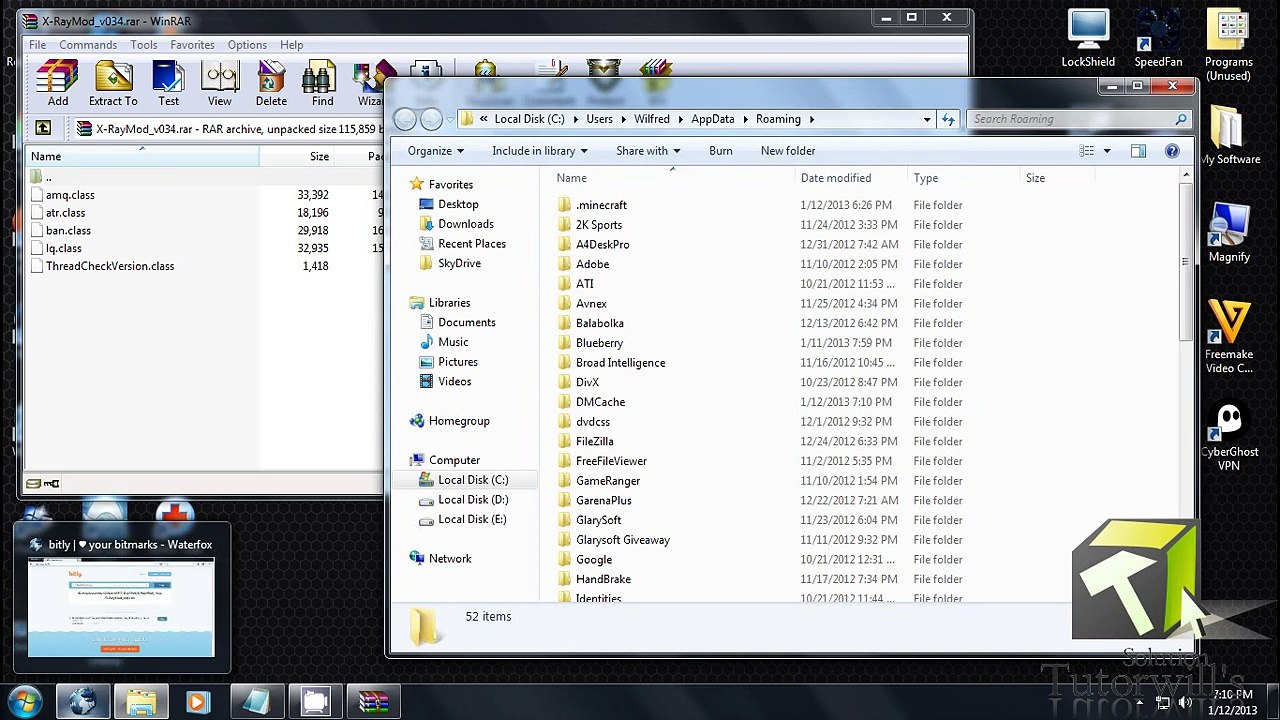Expand AppData breadcrumb arrow in address bar
Image resolution: width=1280 pixels, height=720 pixels.
[745, 119]
